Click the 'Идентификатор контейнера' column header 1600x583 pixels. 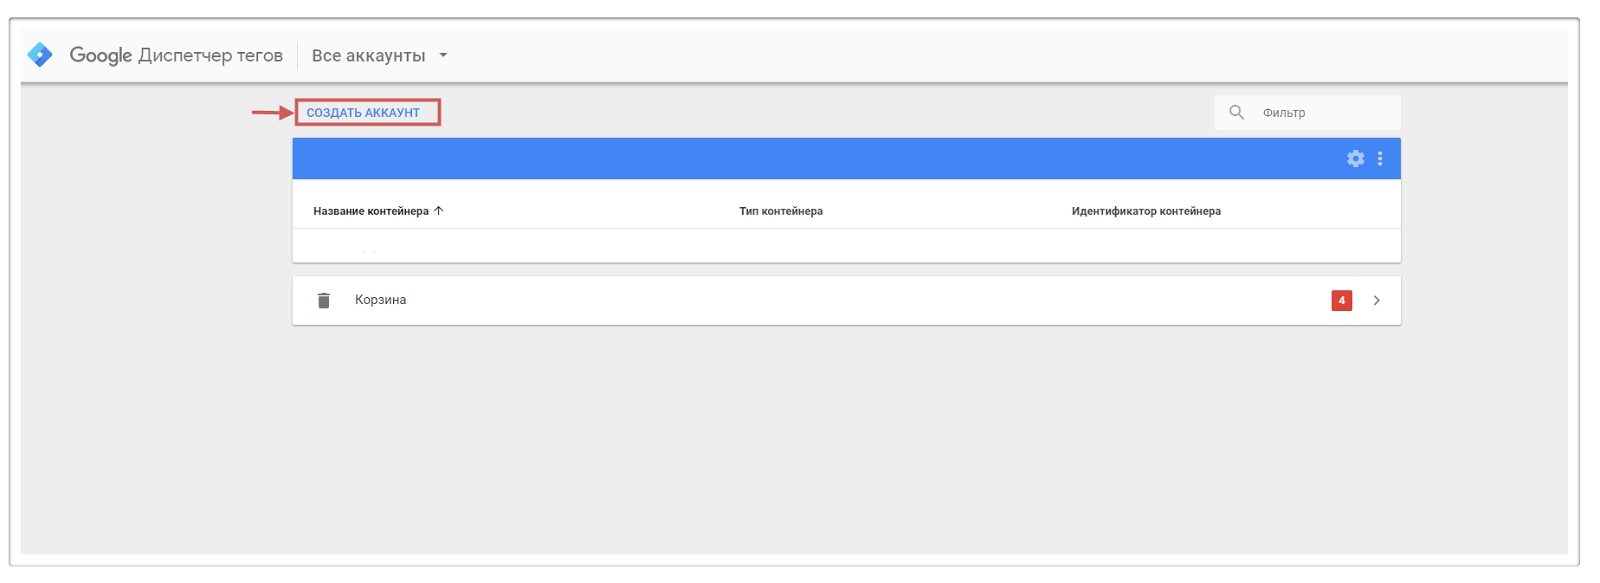(x=1145, y=211)
